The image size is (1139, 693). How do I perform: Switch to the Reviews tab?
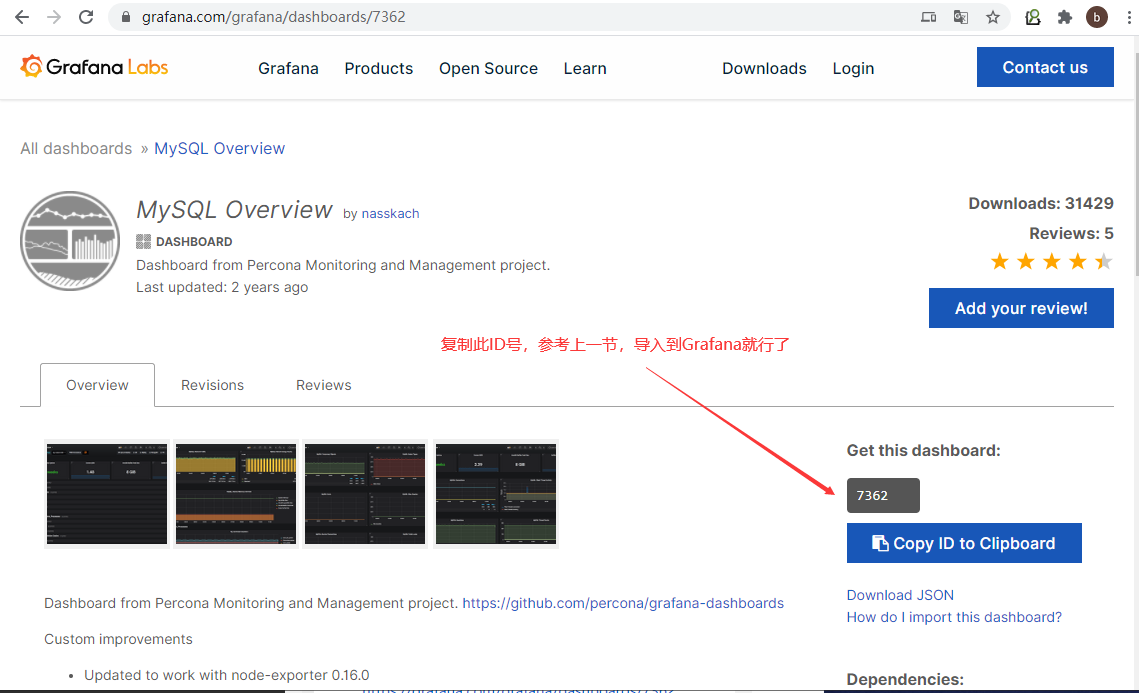click(323, 384)
